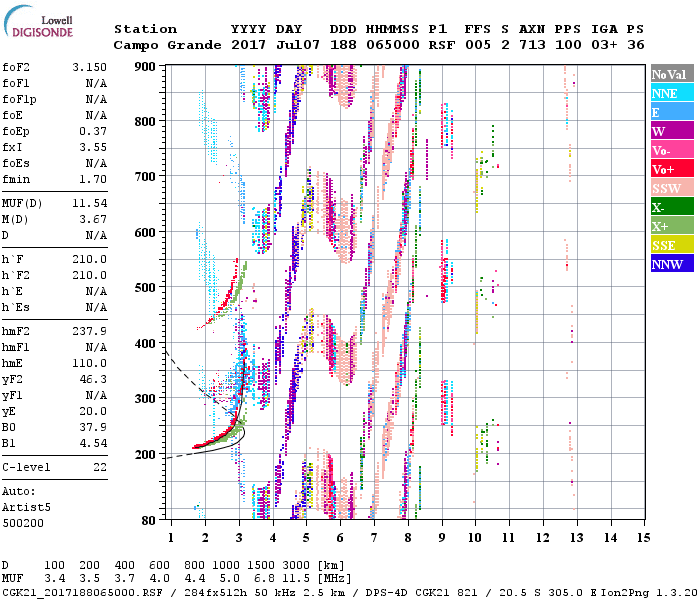Select the NoVal legend swatch
The width and height of the screenshot is (700, 600).
671,74
